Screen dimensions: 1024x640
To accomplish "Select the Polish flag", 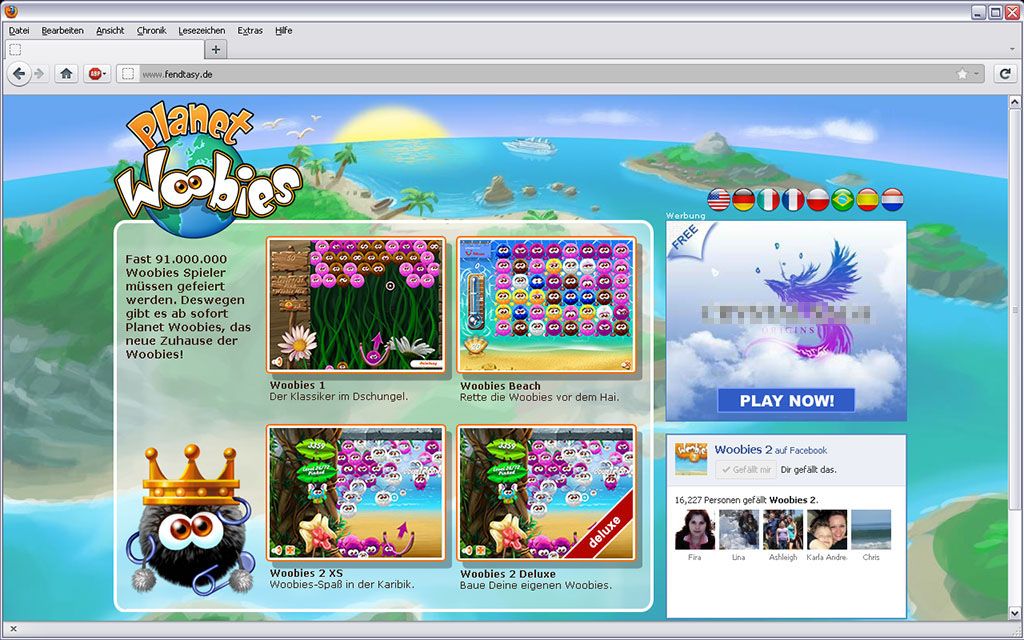I will click(x=818, y=200).
